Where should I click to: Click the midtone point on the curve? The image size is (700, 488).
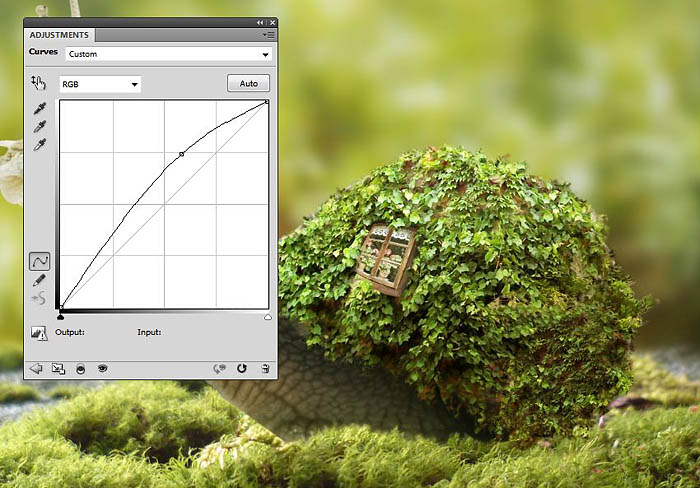coord(181,154)
